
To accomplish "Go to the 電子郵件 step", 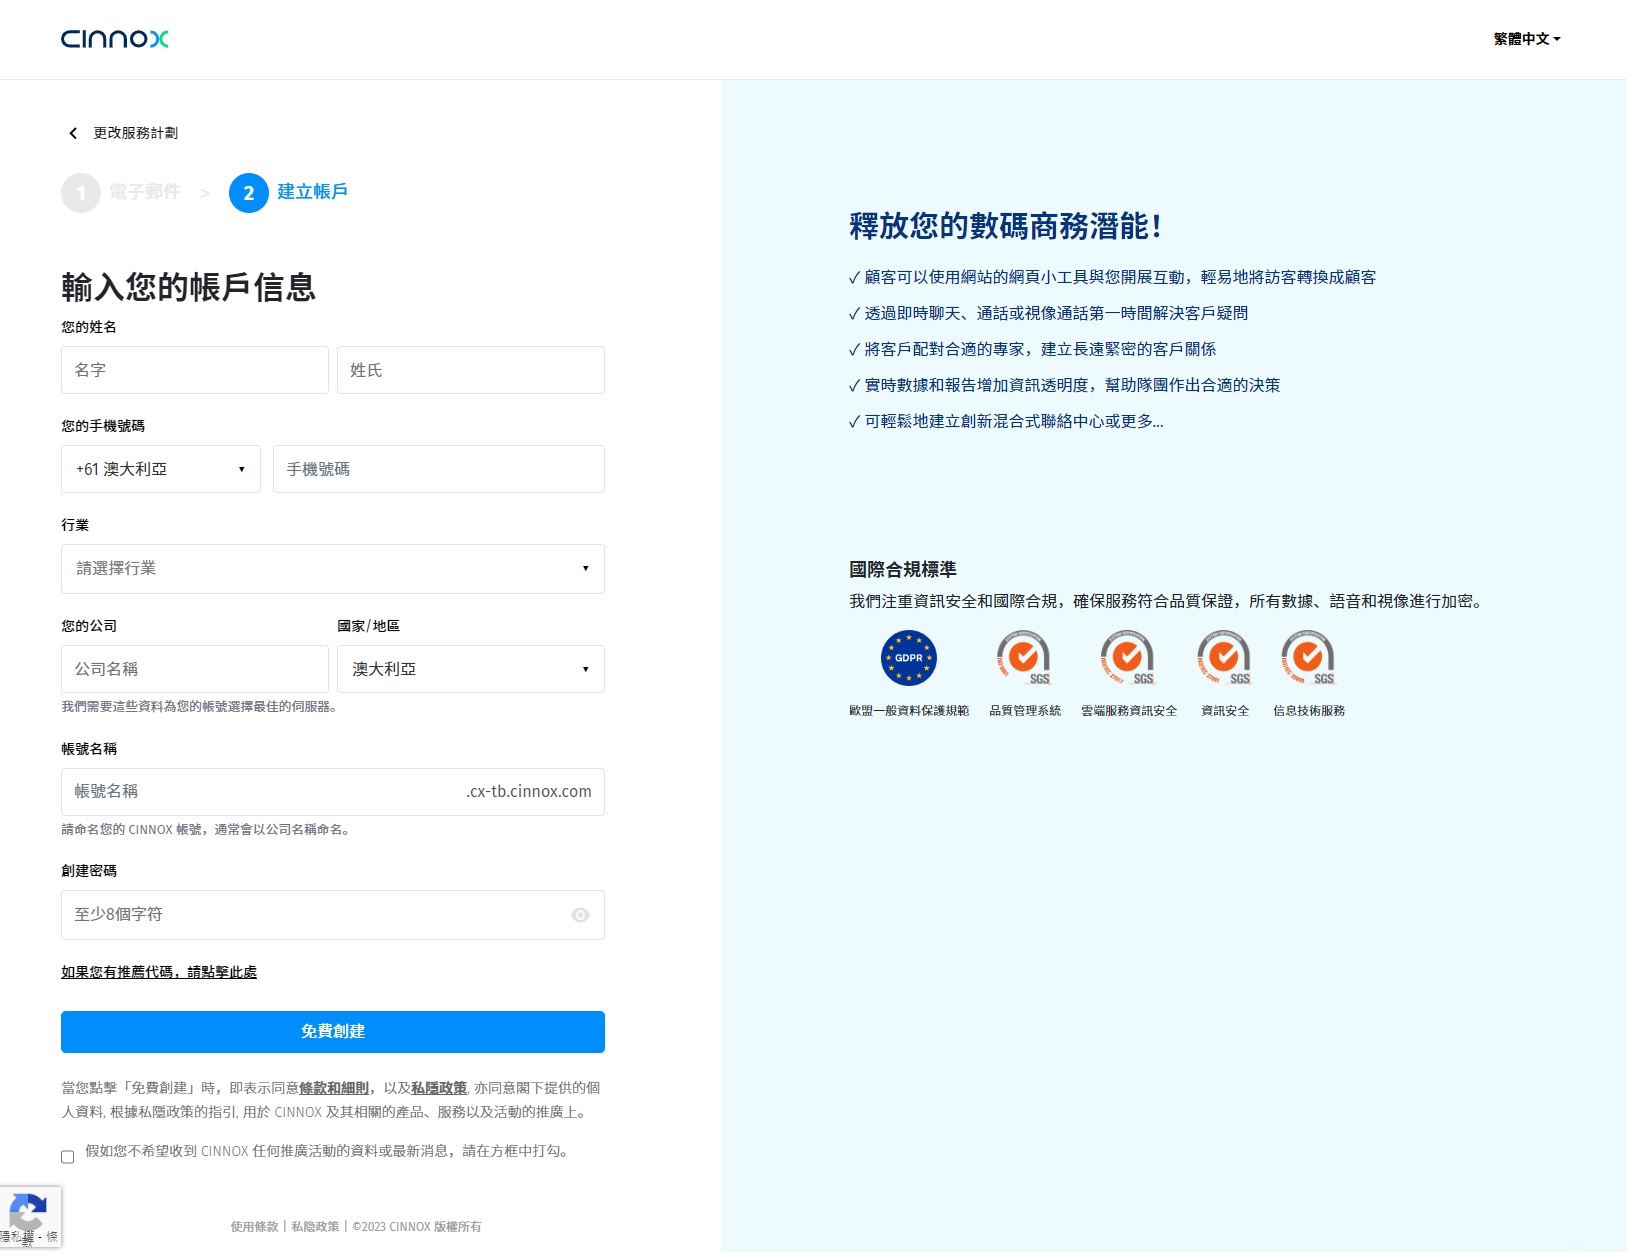I will point(145,192).
